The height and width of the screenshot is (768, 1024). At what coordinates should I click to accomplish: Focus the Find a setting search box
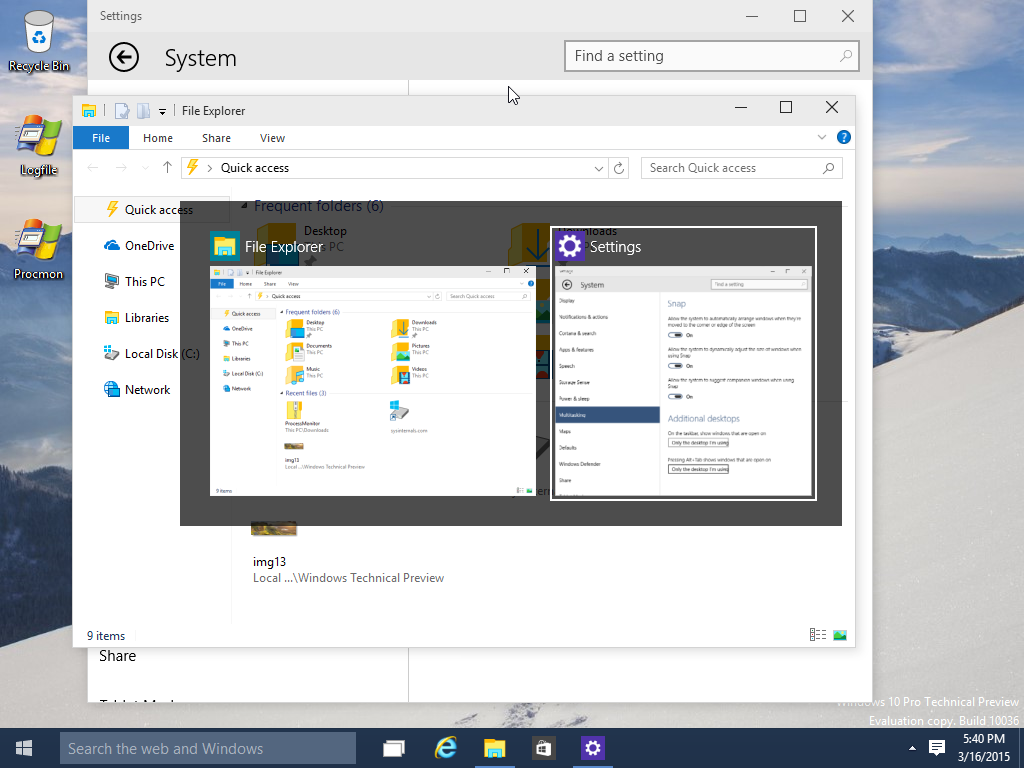coord(711,56)
